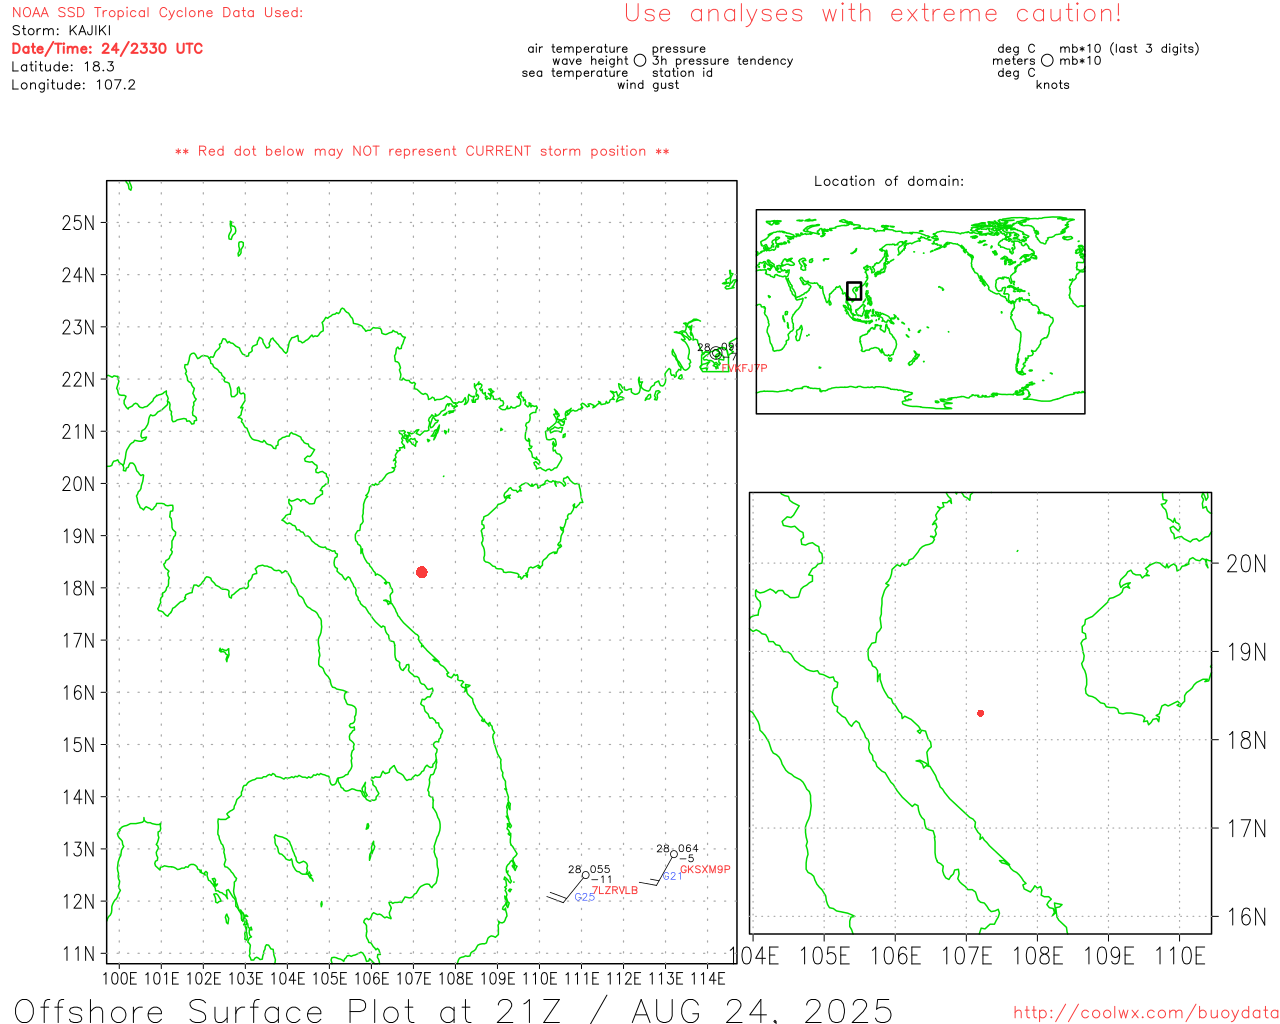
Task: Click the units legend circle near meters
Action: 1047,61
